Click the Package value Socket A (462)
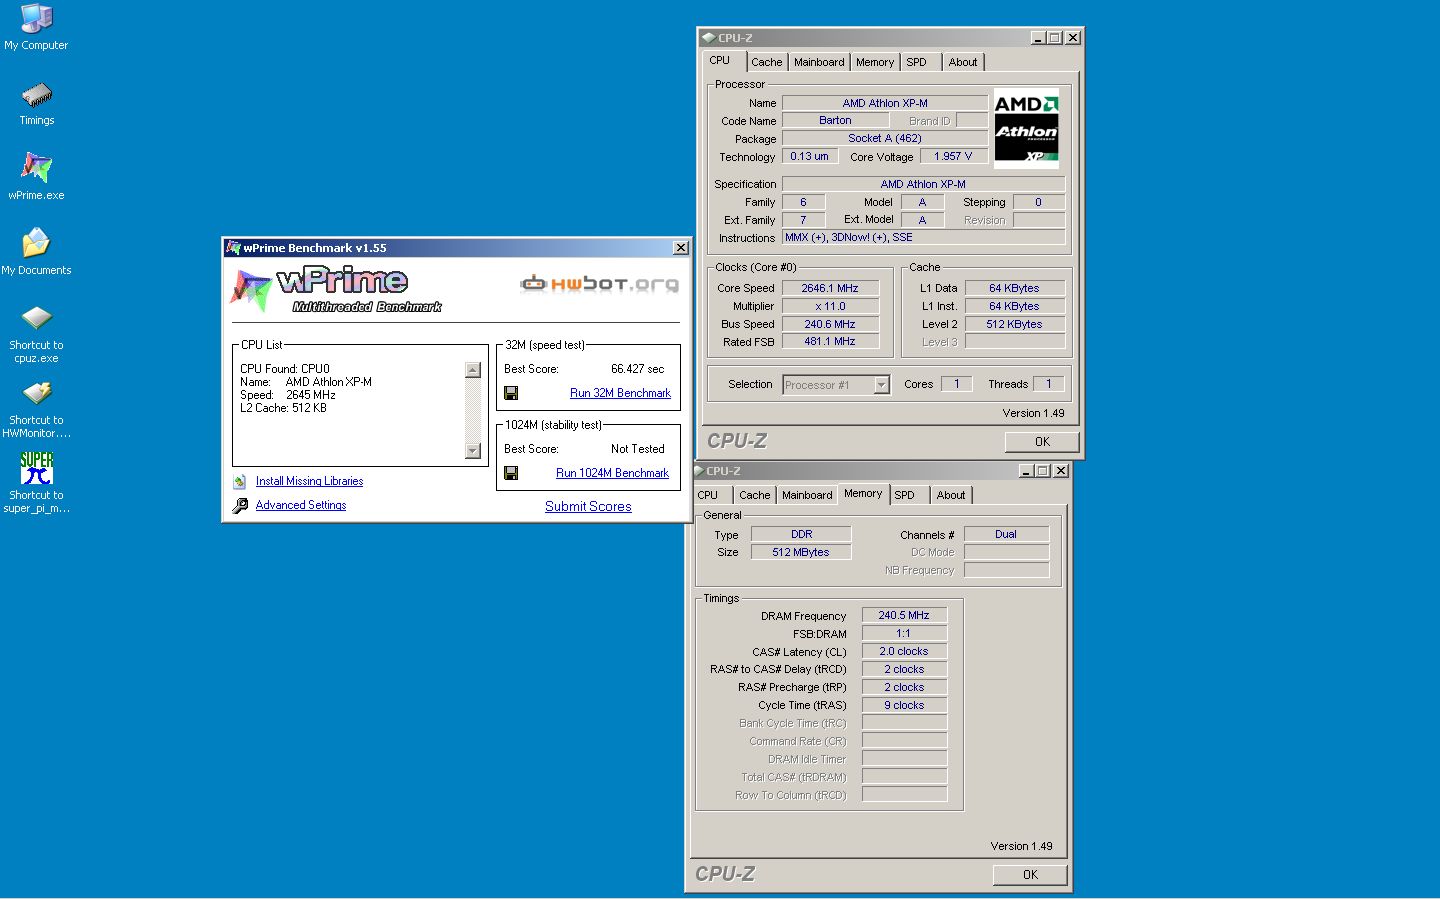 885,138
